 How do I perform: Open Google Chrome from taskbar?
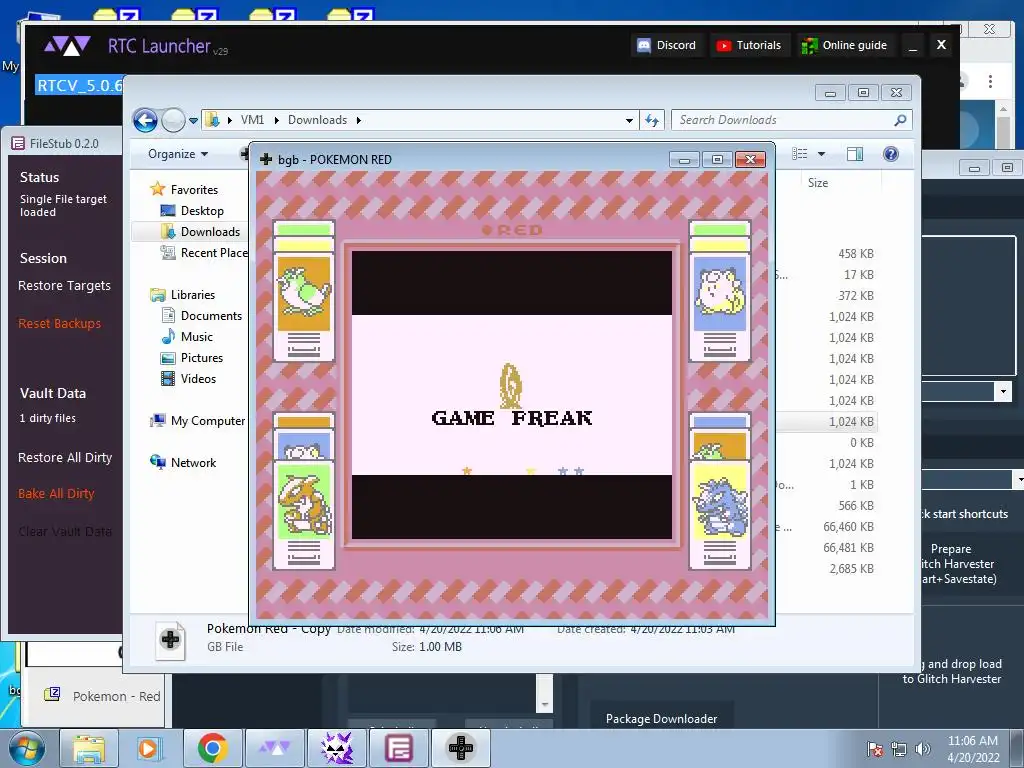coord(212,748)
